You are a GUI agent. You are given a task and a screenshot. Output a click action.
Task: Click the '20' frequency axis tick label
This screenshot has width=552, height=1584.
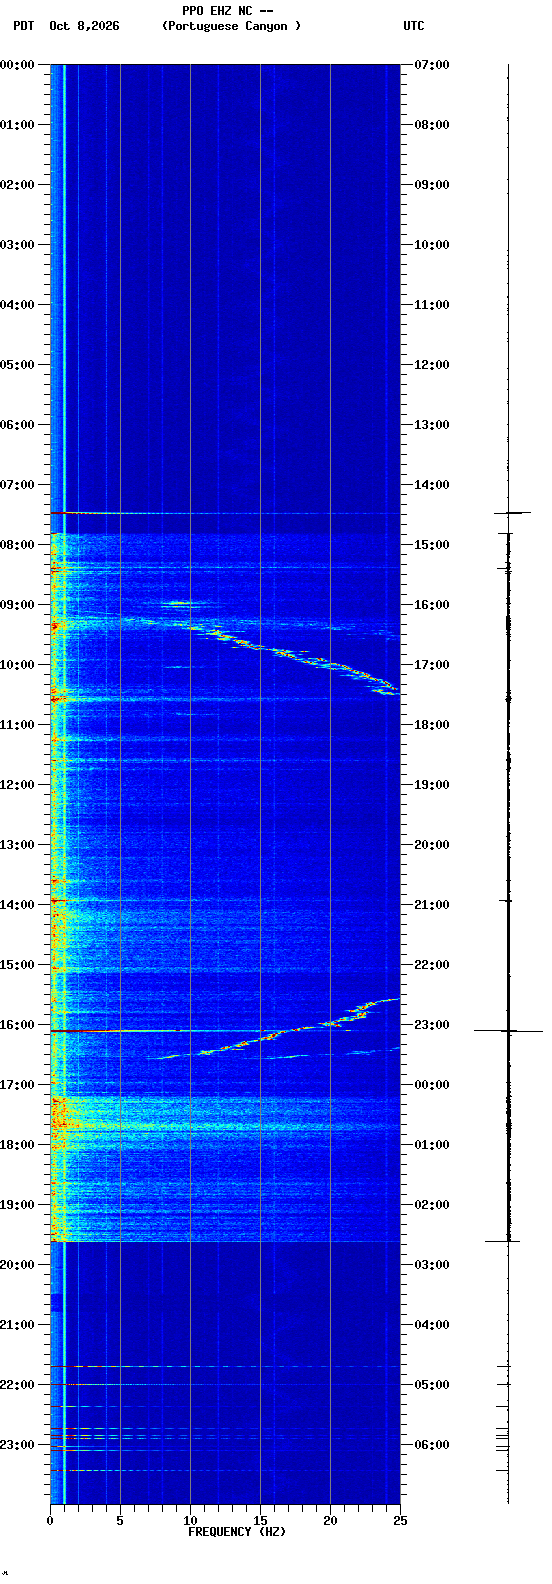pos(330,1521)
